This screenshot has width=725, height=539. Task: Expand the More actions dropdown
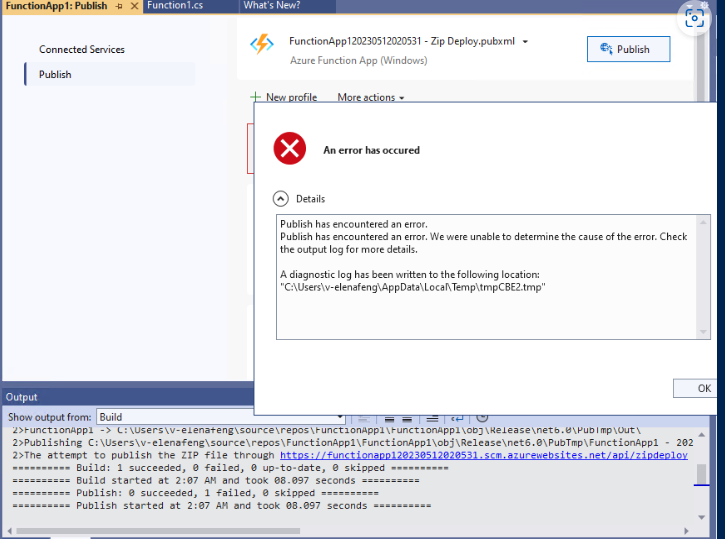[x=371, y=98]
